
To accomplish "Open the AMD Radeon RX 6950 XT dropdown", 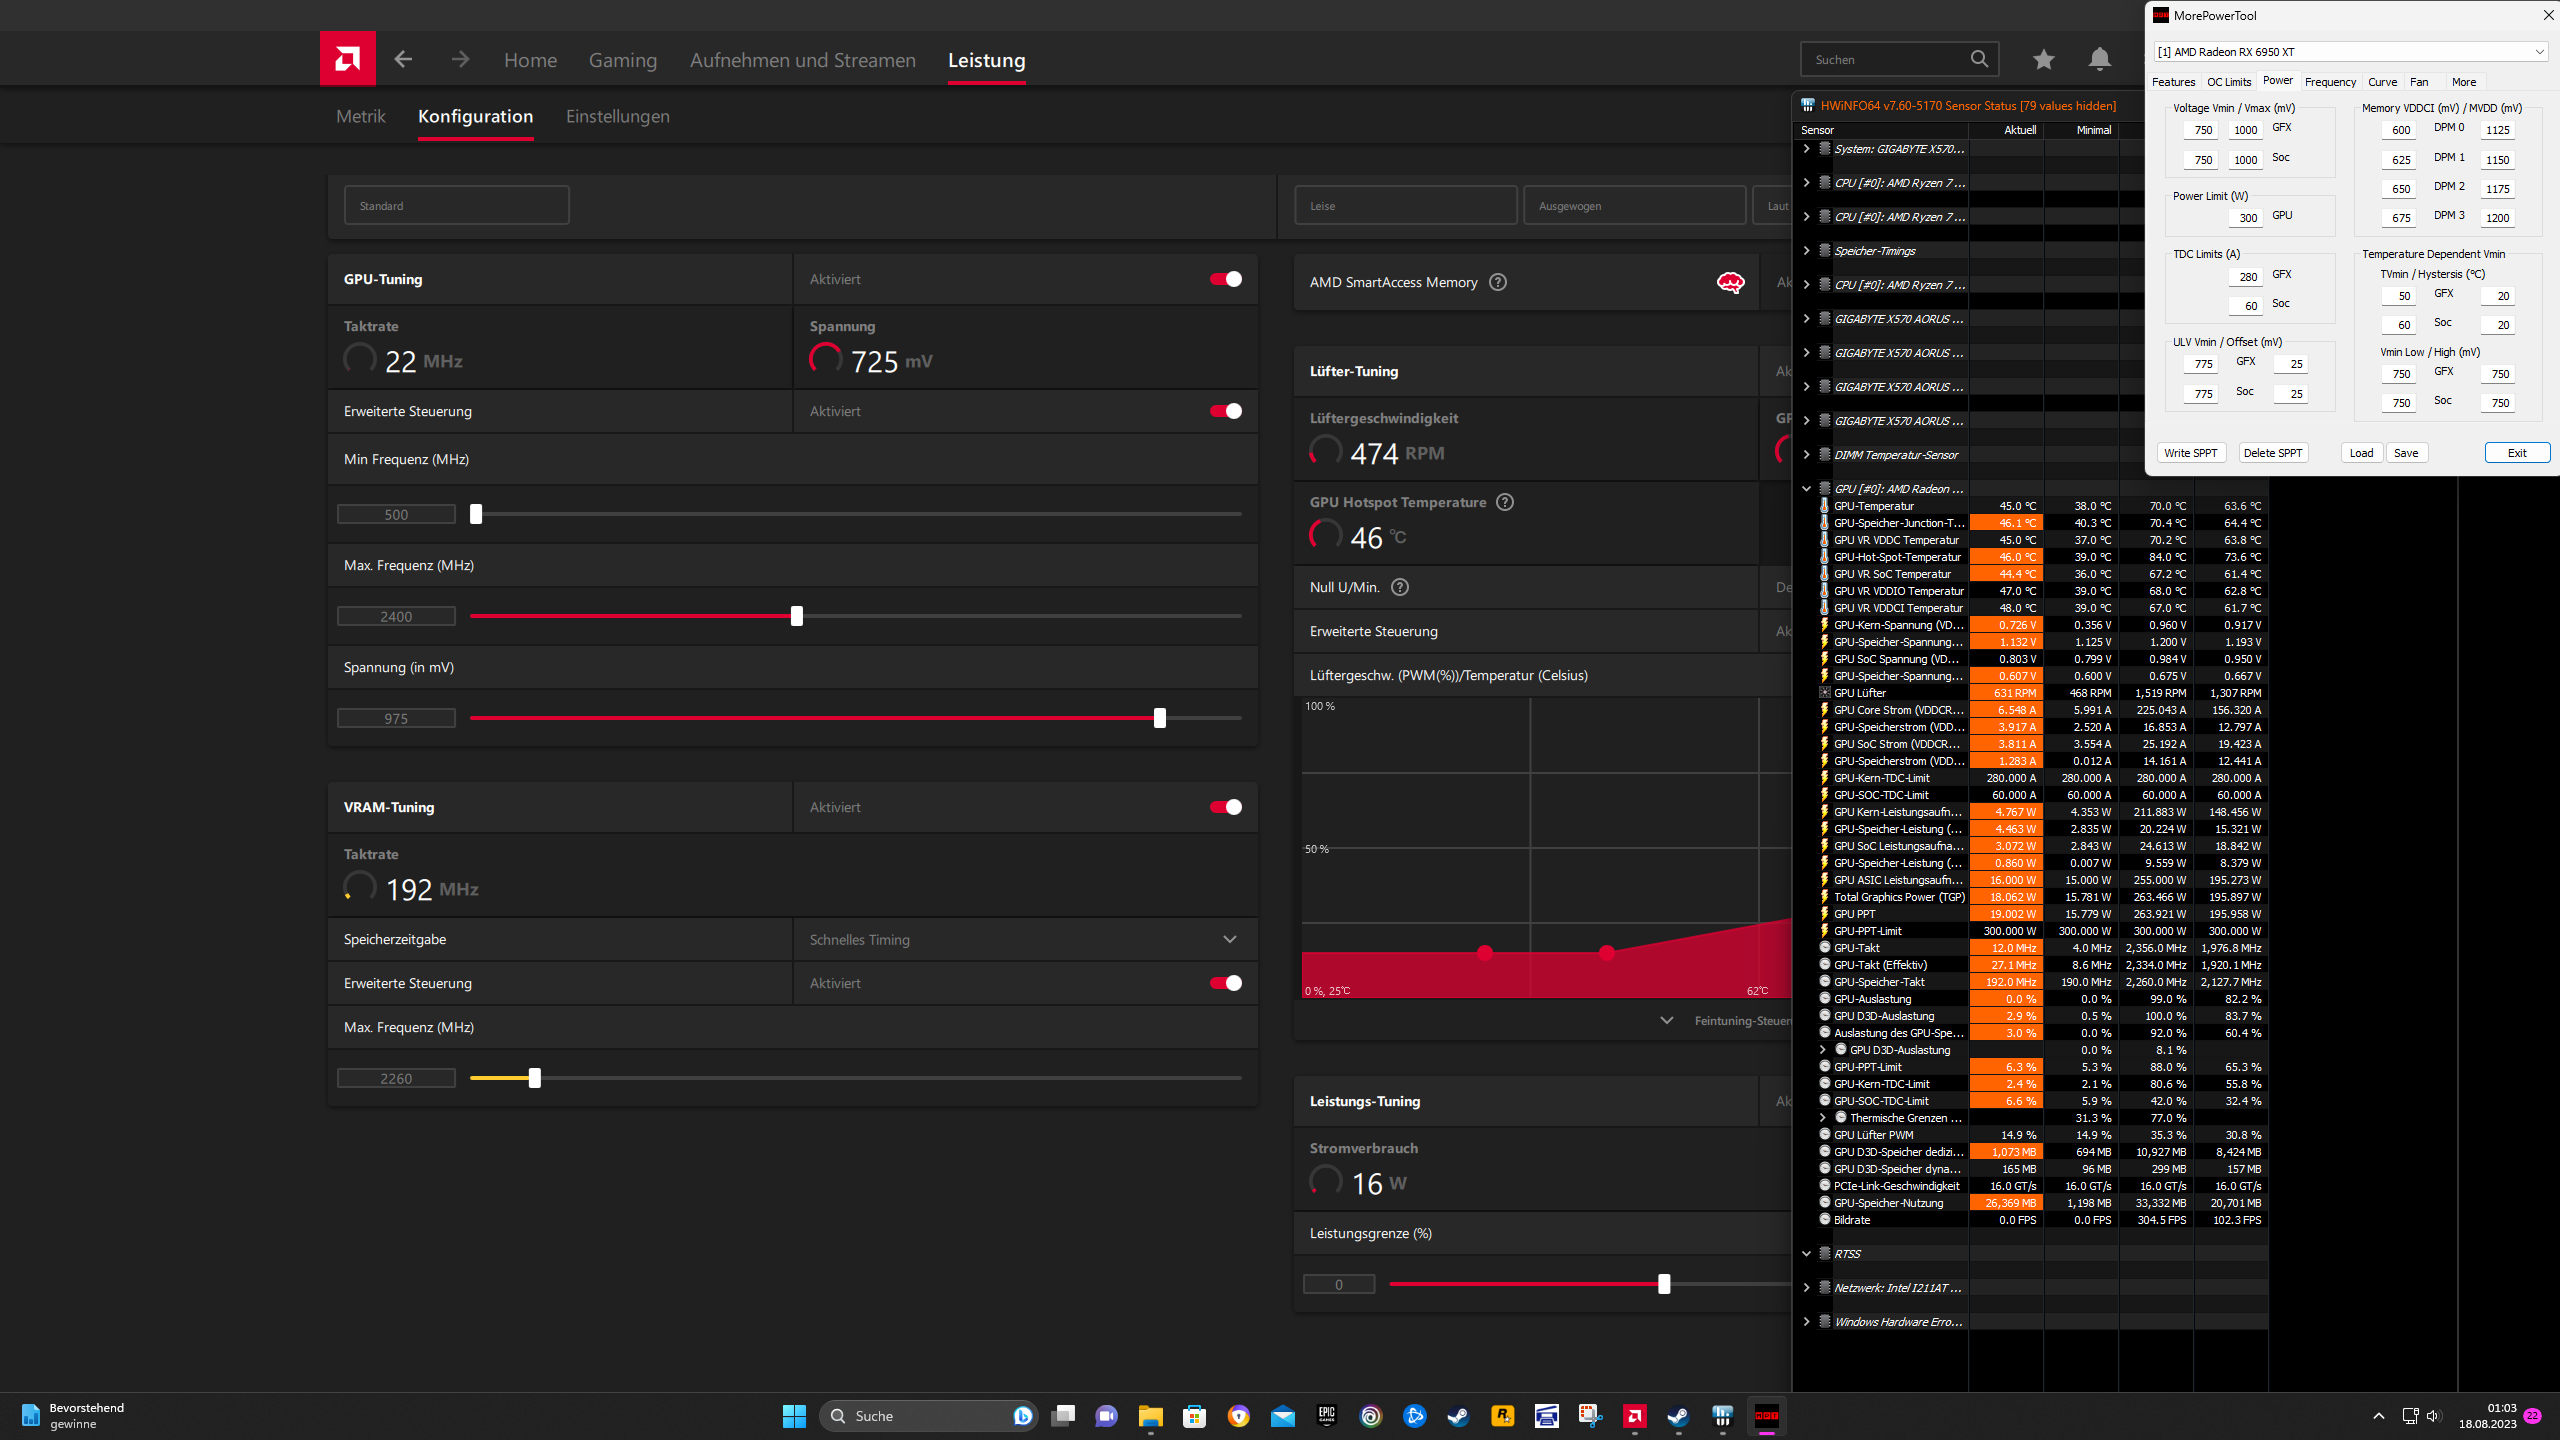I will pos(2350,52).
